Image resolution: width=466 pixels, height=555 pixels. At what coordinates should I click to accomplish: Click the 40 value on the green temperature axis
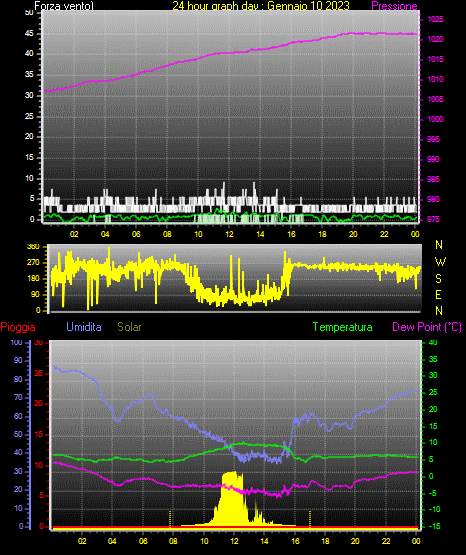(433, 342)
